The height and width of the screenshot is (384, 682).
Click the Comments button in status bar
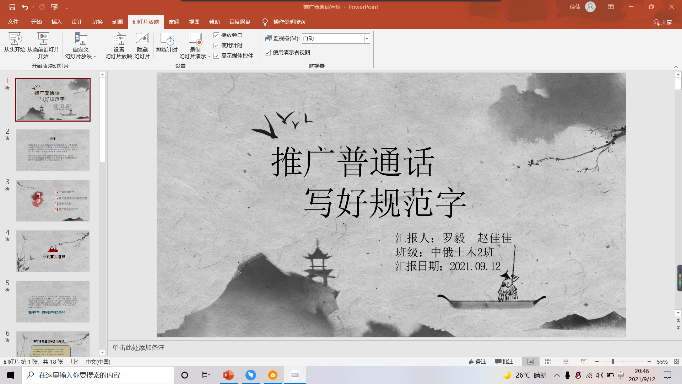[x=504, y=361]
